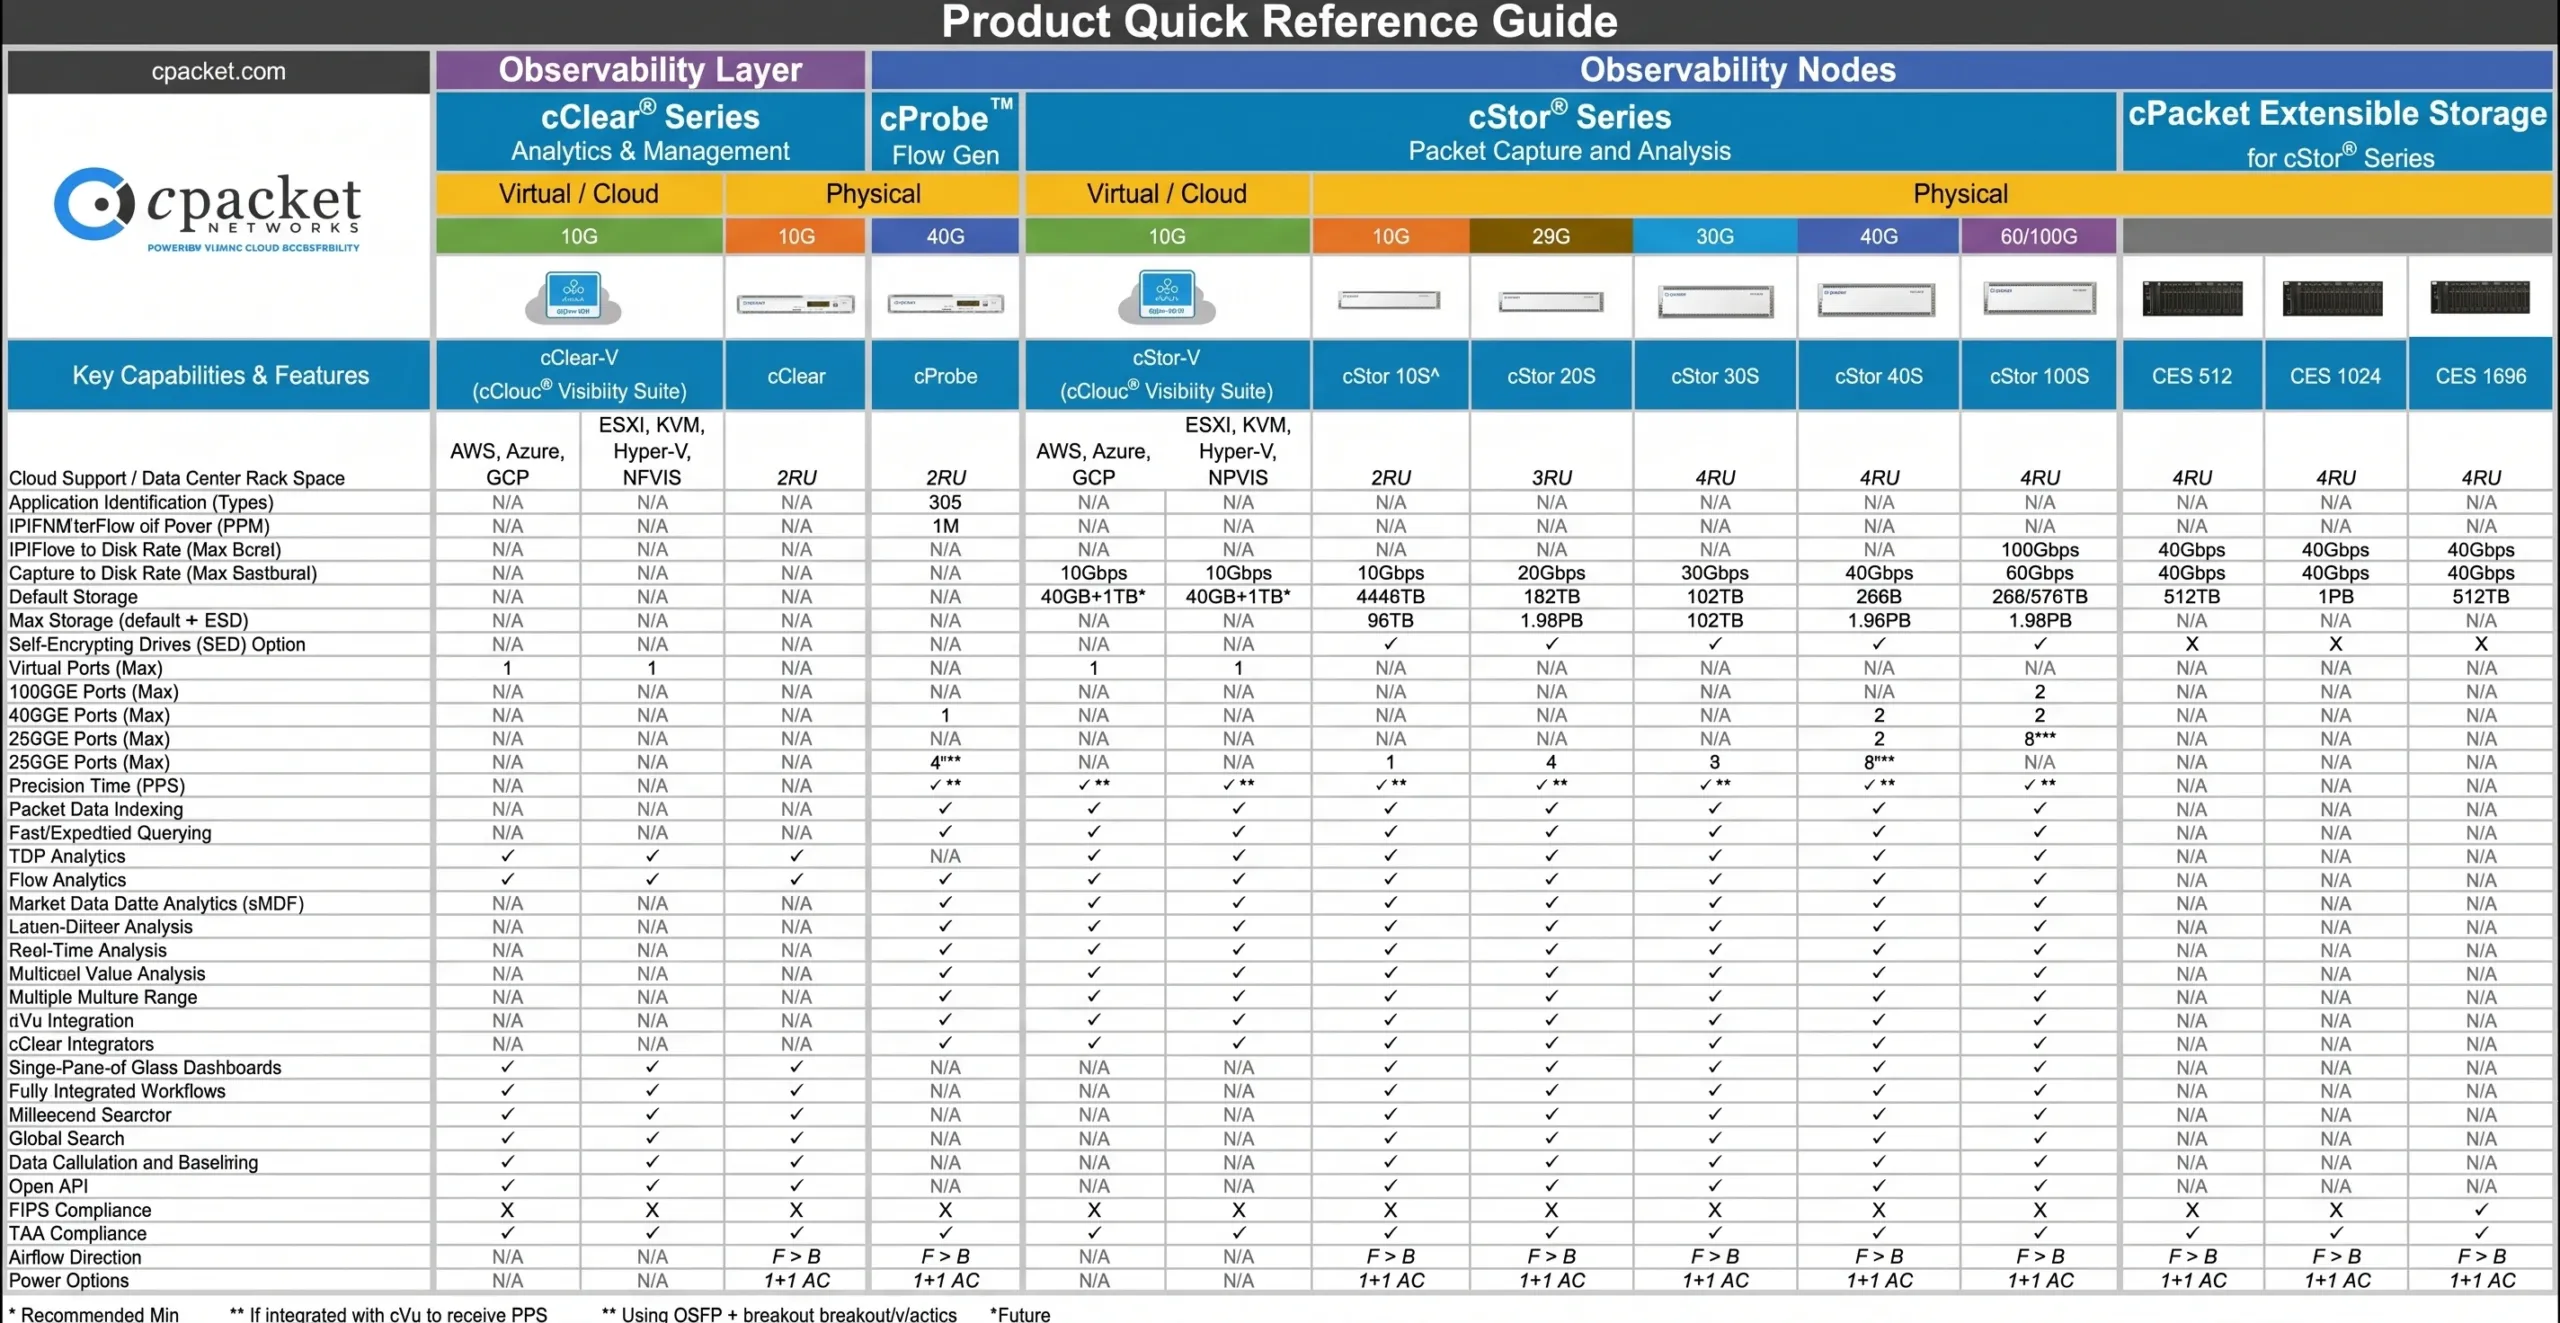Click the 1PB storage cell for CES 1024
2560x1323 pixels.
click(x=2335, y=597)
